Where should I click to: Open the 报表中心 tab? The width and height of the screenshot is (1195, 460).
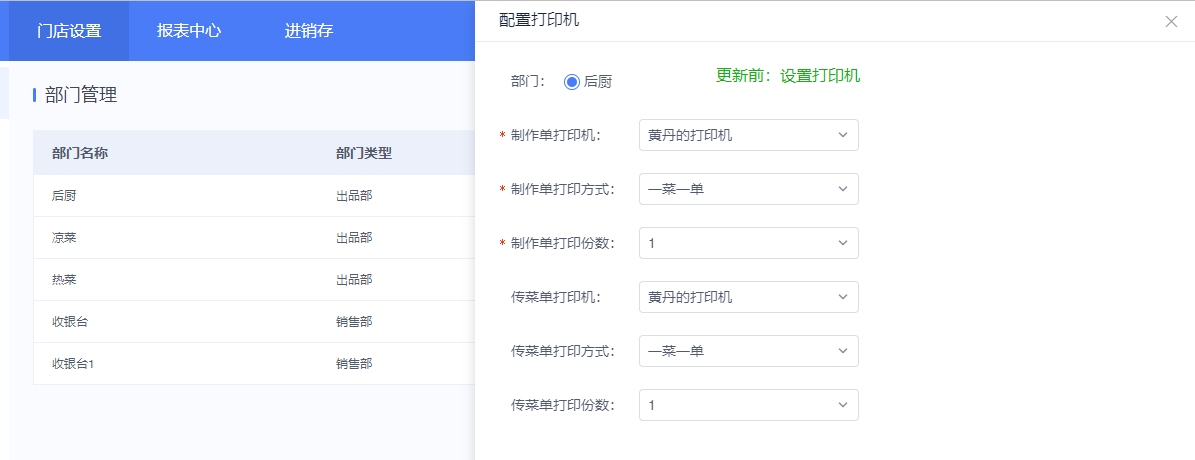(189, 31)
